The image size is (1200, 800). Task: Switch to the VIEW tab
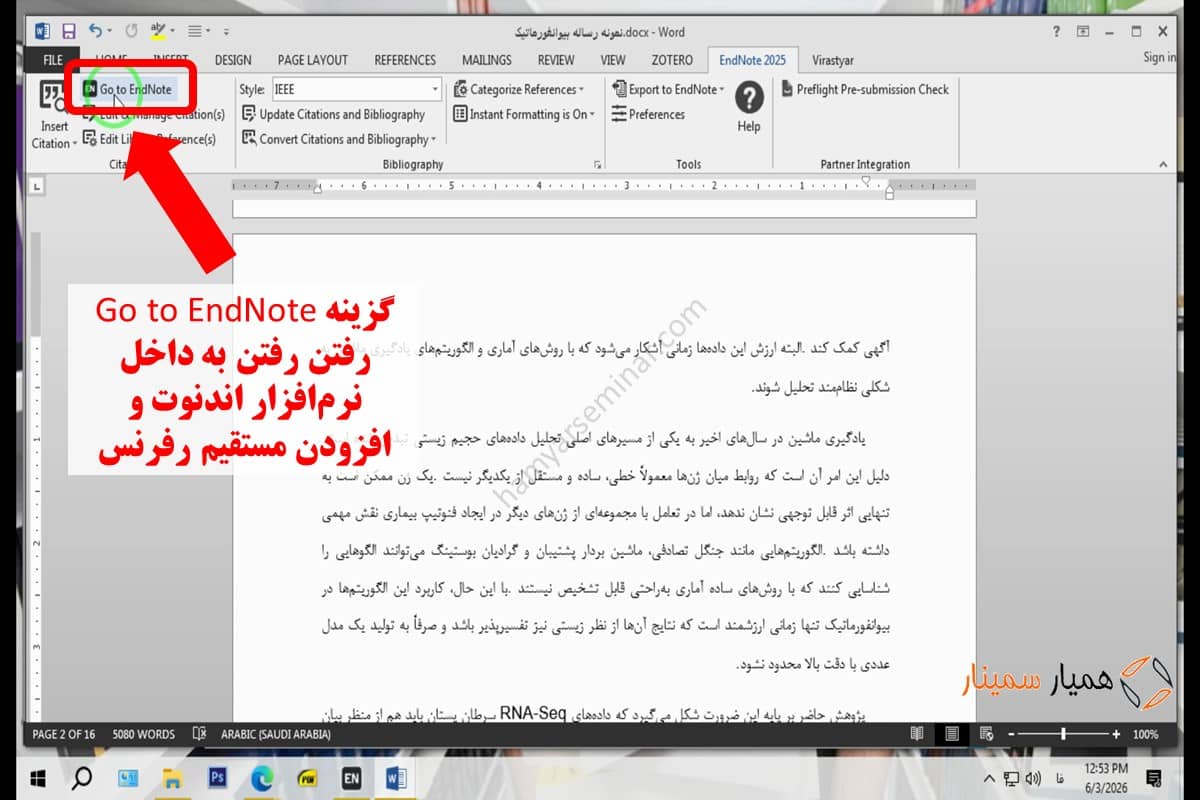[613, 60]
